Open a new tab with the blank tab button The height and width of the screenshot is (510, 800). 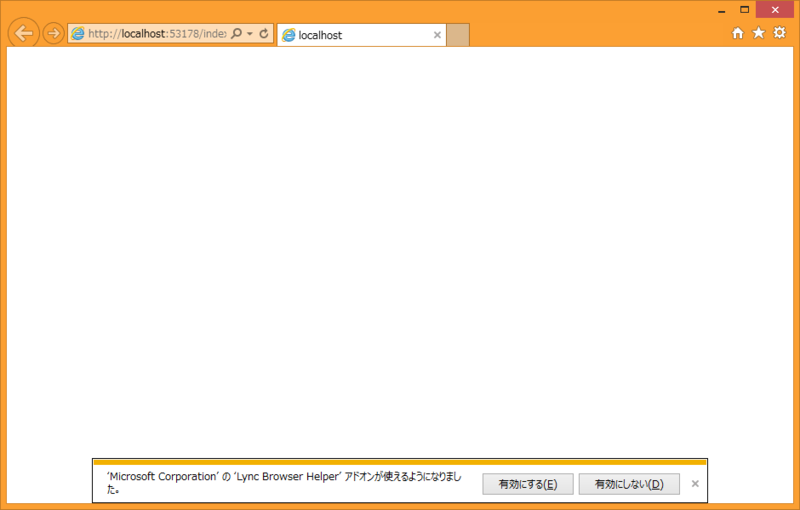click(458, 35)
